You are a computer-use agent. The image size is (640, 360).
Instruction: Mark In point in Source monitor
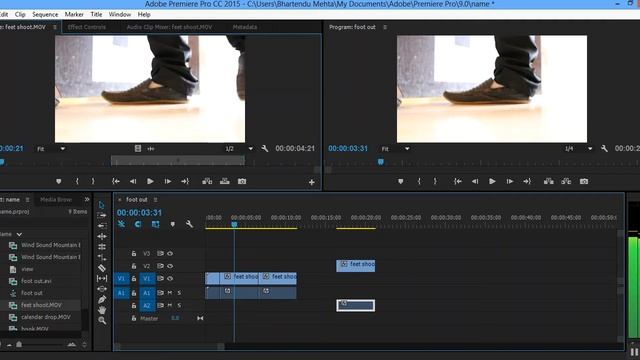(x=77, y=181)
